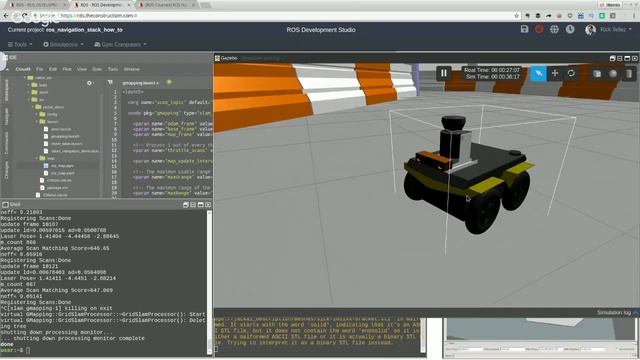Click the Commands side tab in IDE
This screenshot has height=360, width=640.
pos(6,143)
